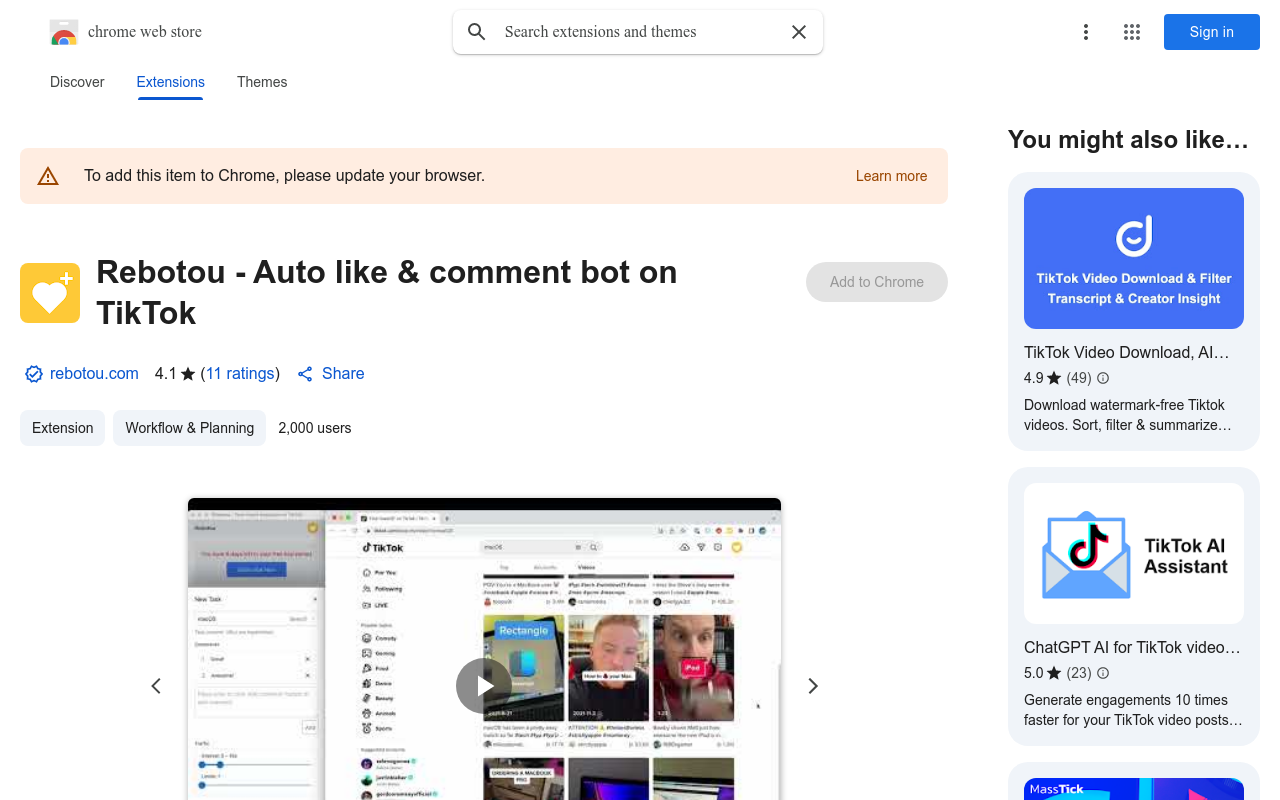Open the TikTok Video Download & Filter thumbnail
Screen dimensions: 1280x800
1134,258
